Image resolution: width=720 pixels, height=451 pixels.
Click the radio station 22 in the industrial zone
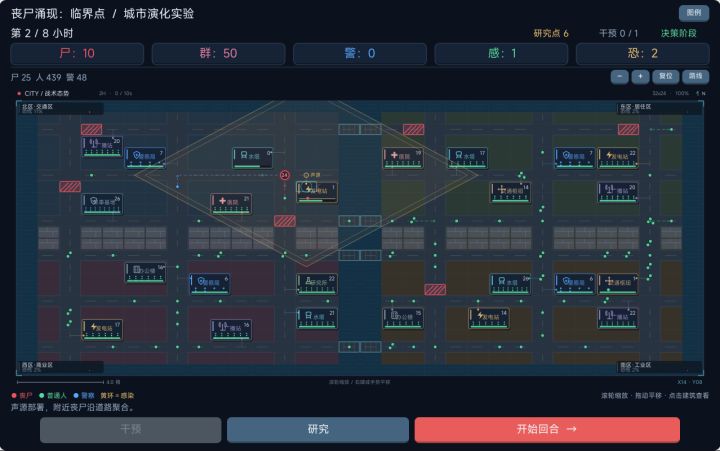618,318
